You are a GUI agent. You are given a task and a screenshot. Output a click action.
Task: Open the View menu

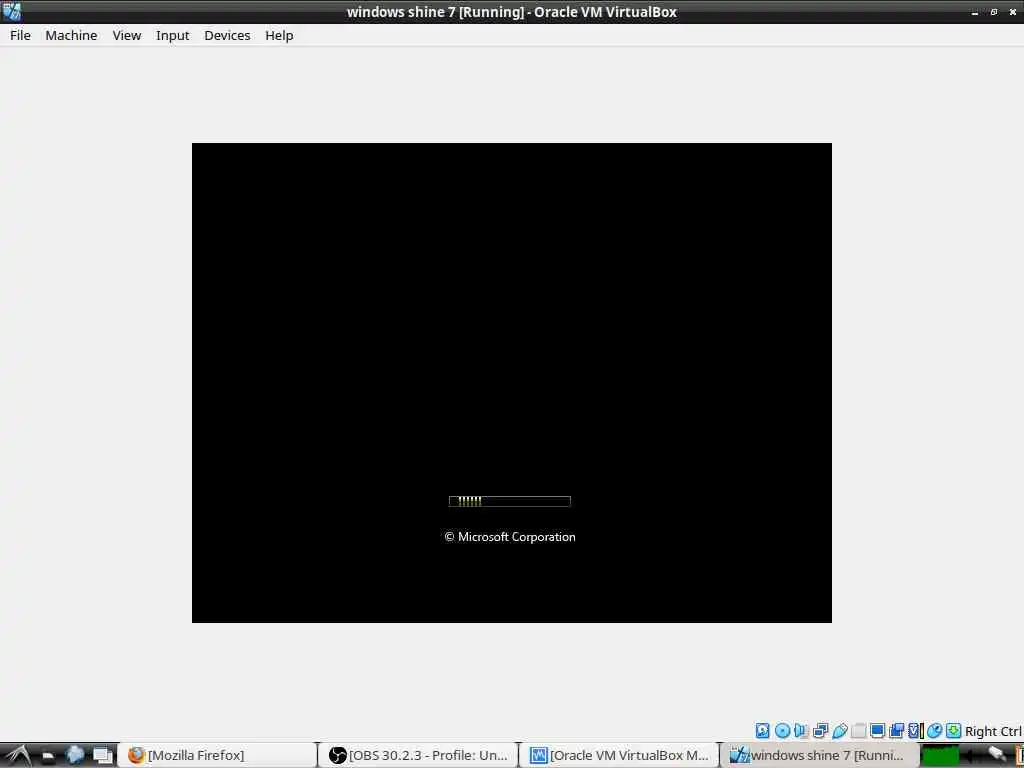(127, 35)
